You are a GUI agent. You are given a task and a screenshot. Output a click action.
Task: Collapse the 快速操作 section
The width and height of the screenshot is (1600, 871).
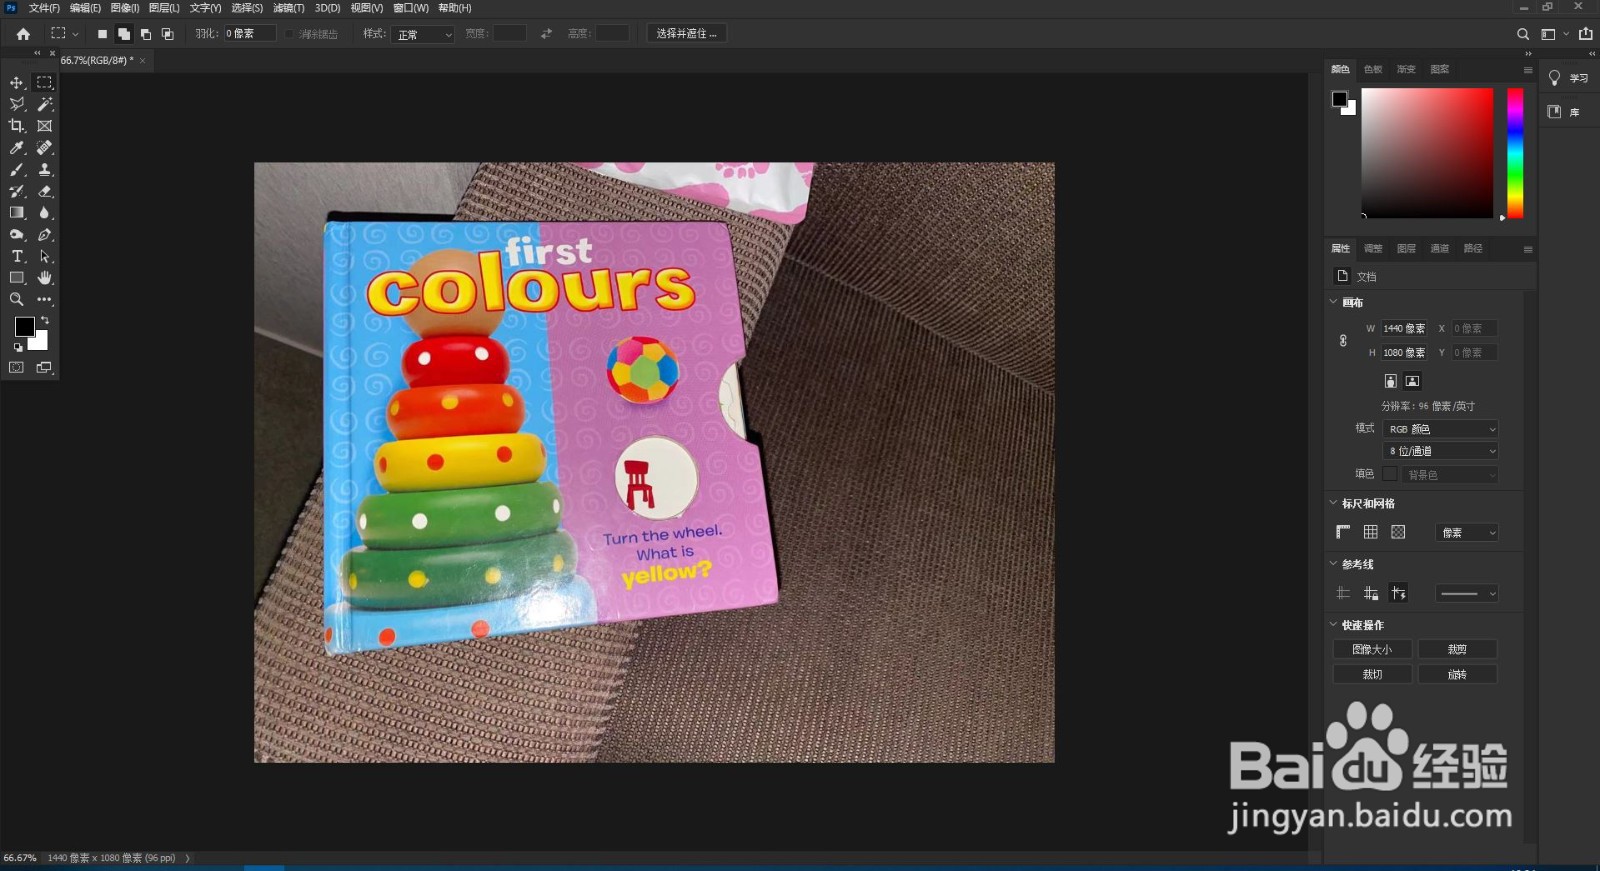click(x=1333, y=625)
